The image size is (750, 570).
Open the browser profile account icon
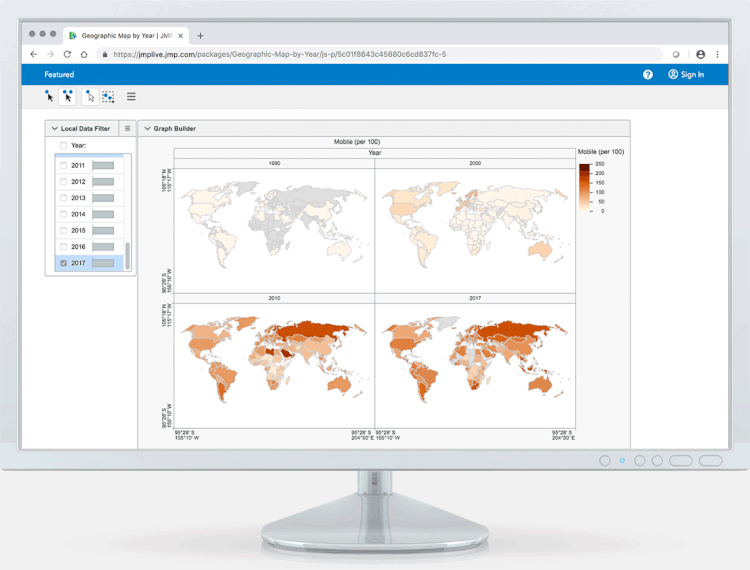(x=701, y=55)
